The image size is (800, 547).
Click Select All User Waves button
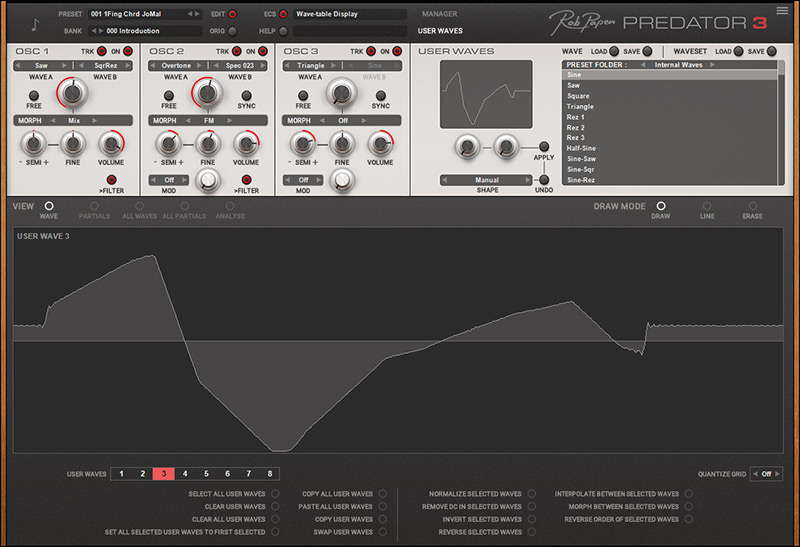tap(275, 493)
